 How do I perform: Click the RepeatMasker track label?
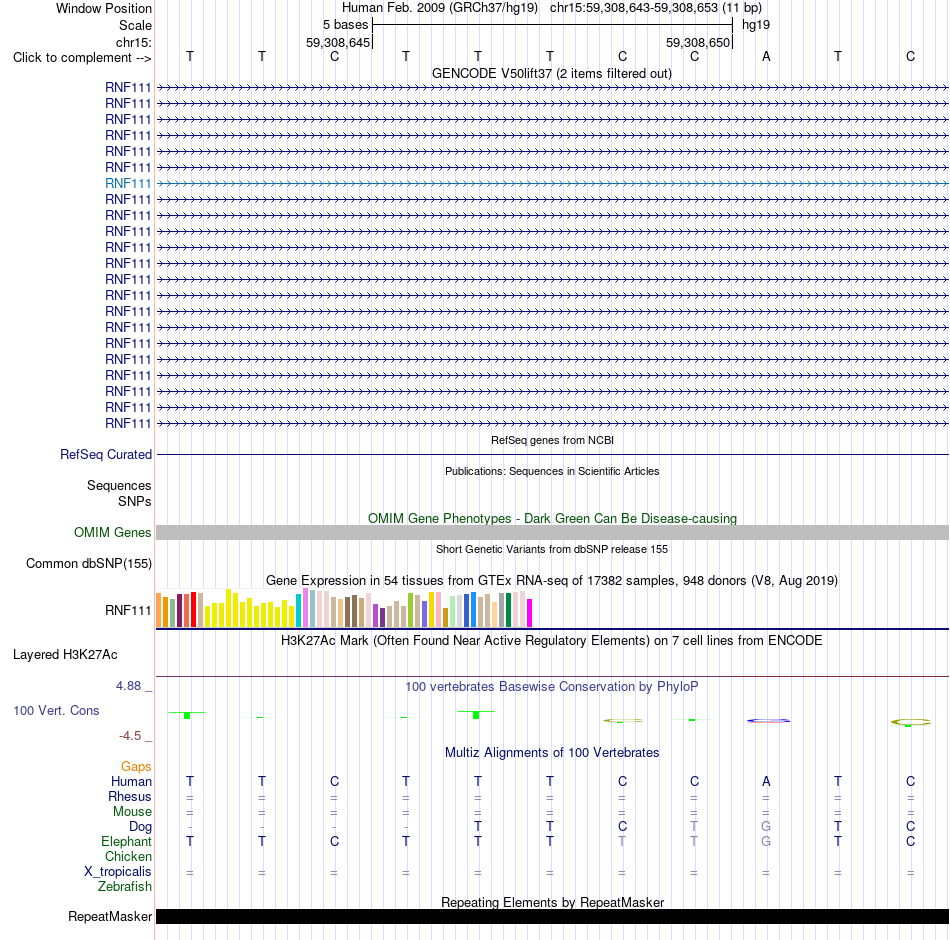point(110,916)
